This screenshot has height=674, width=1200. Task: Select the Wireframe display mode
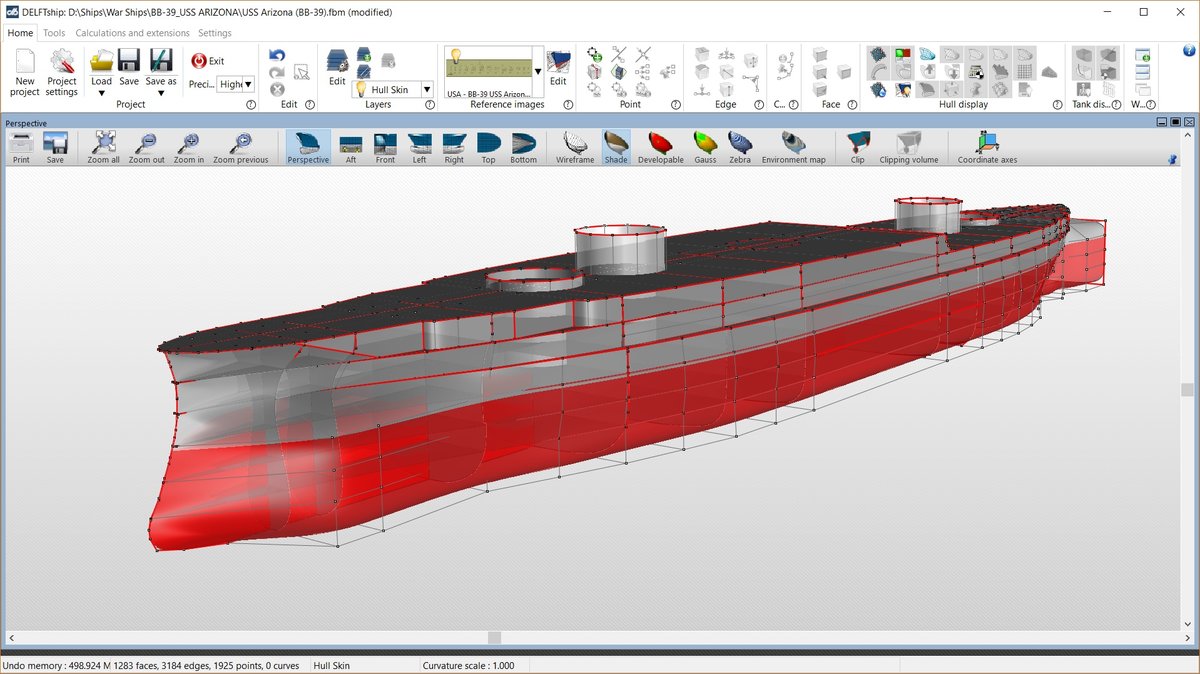click(x=575, y=146)
